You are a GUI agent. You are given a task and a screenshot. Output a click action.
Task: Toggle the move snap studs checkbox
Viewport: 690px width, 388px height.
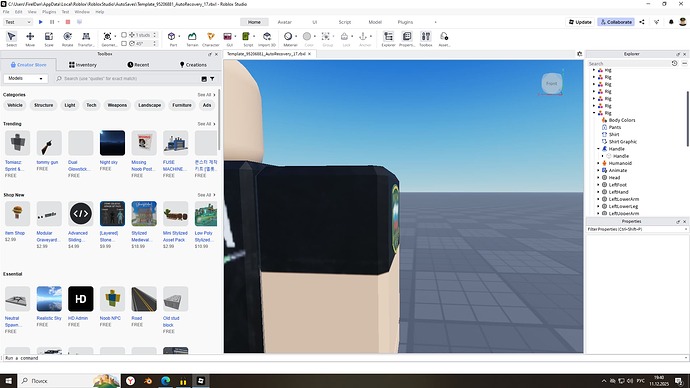(124, 35)
